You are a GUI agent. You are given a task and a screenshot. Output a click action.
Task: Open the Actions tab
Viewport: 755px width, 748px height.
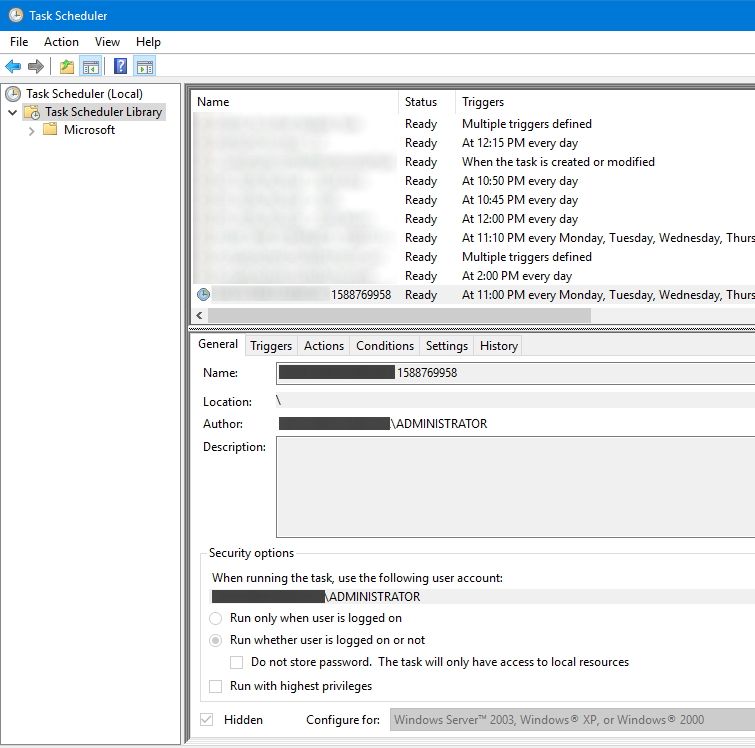pyautogui.click(x=324, y=346)
